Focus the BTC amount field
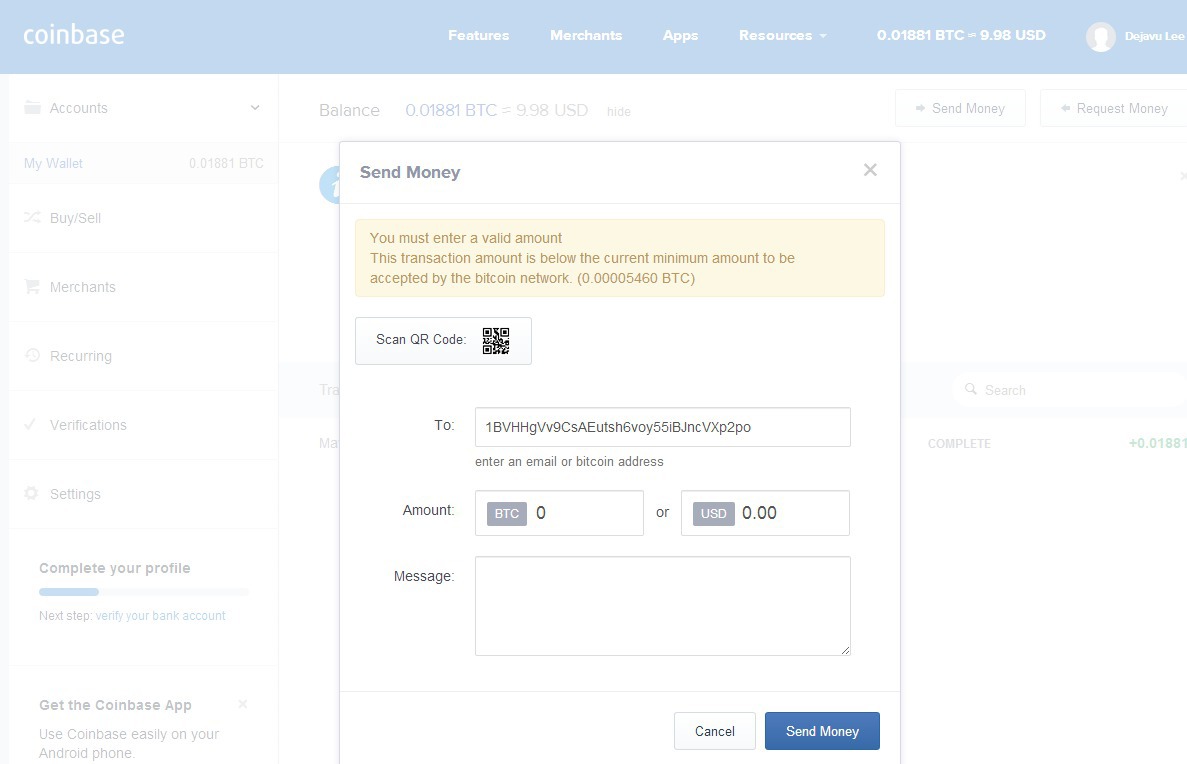1187x764 pixels. pos(559,513)
